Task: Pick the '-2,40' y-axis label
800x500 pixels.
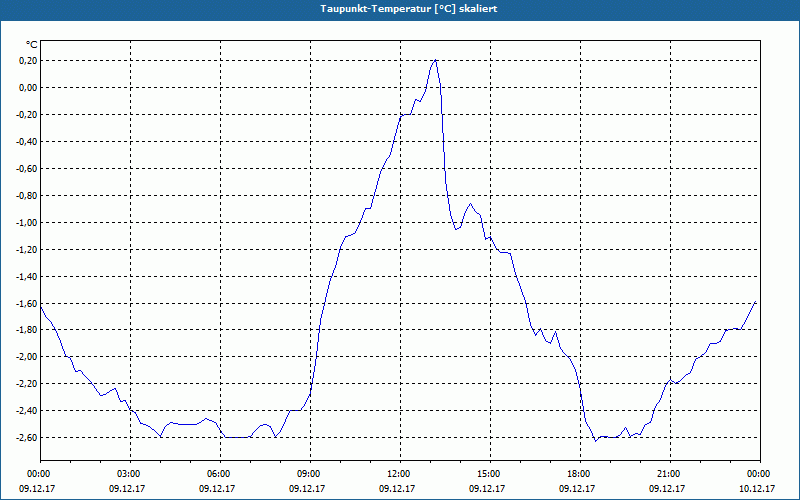Action: (28, 411)
